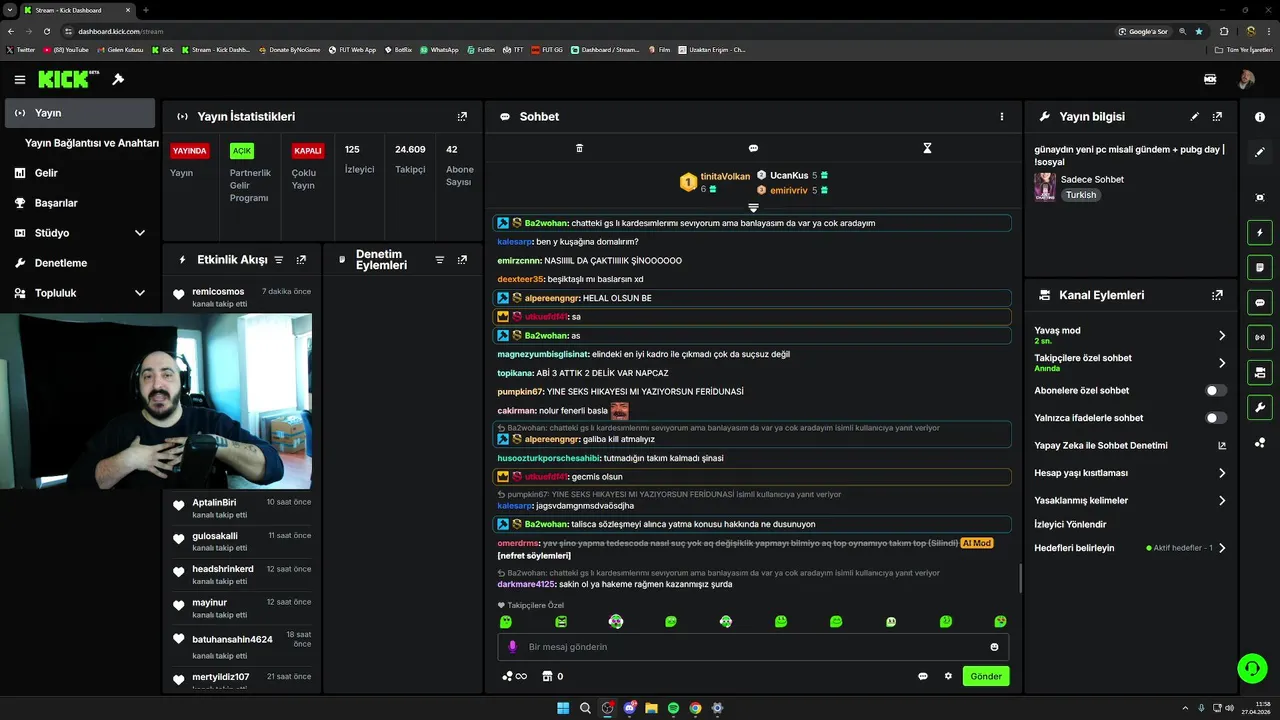1280x720 pixels.
Task: Open File Explorer from the taskbar
Action: (x=651, y=708)
